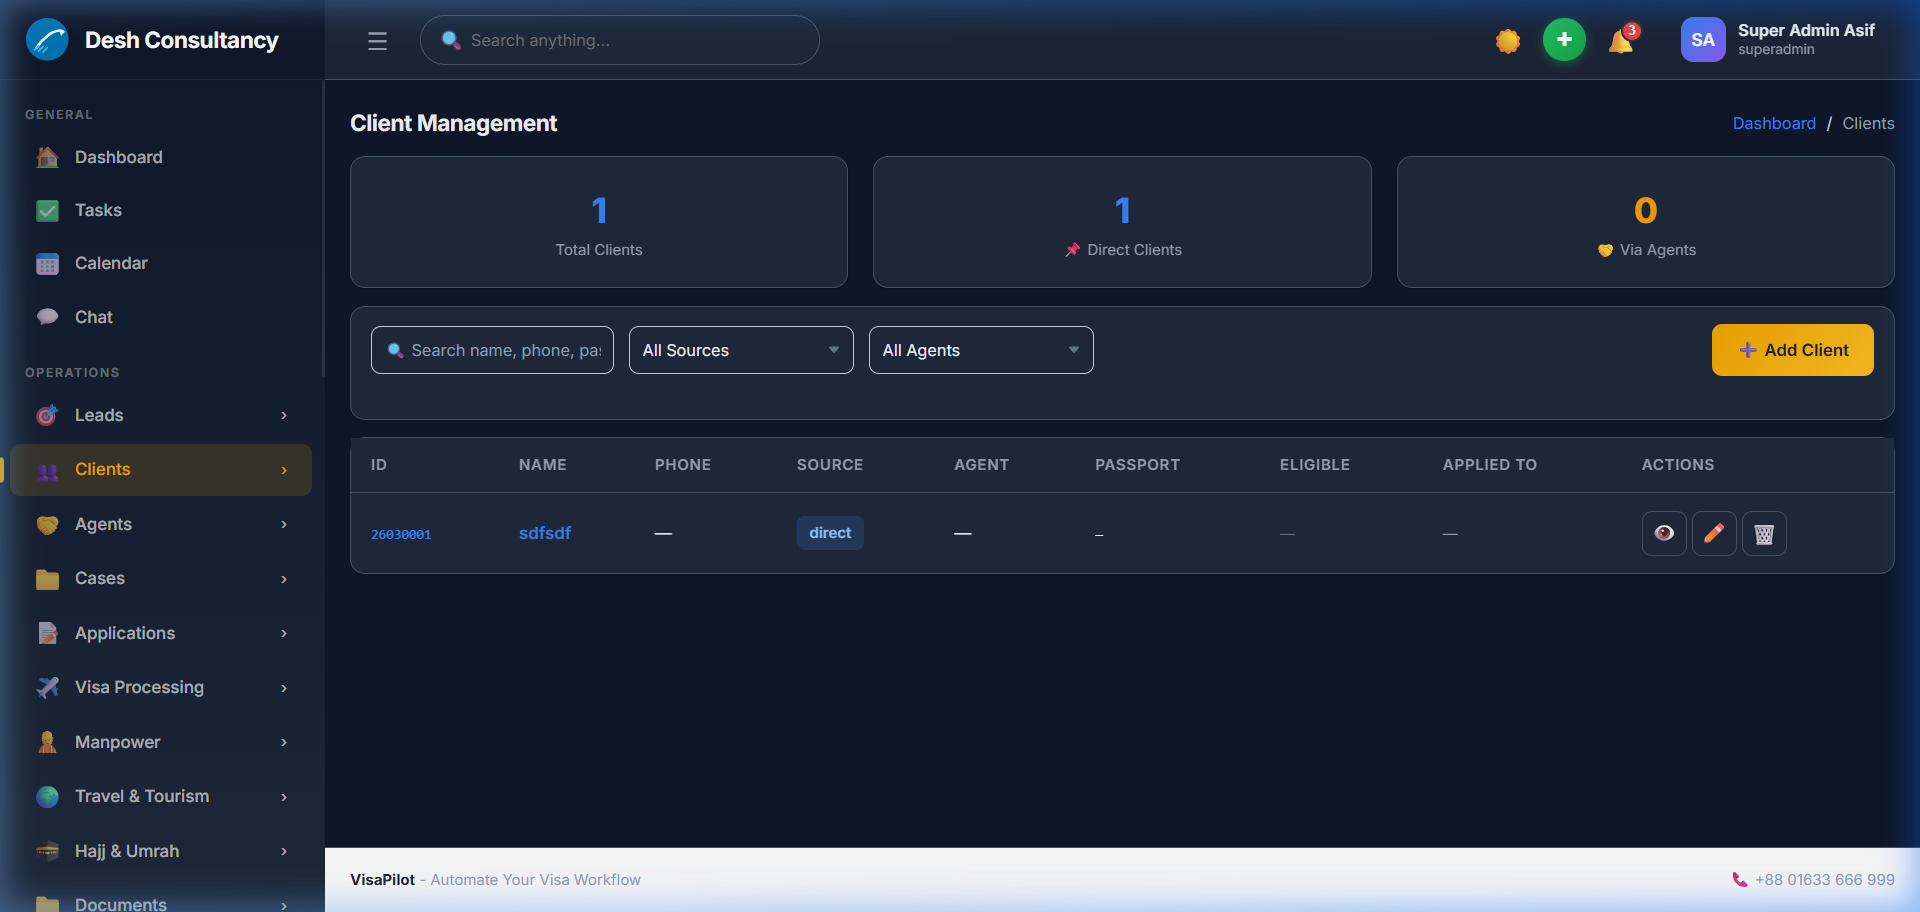Click the phone icon in the footer
This screenshot has width=1920, height=912.
tap(1740, 880)
